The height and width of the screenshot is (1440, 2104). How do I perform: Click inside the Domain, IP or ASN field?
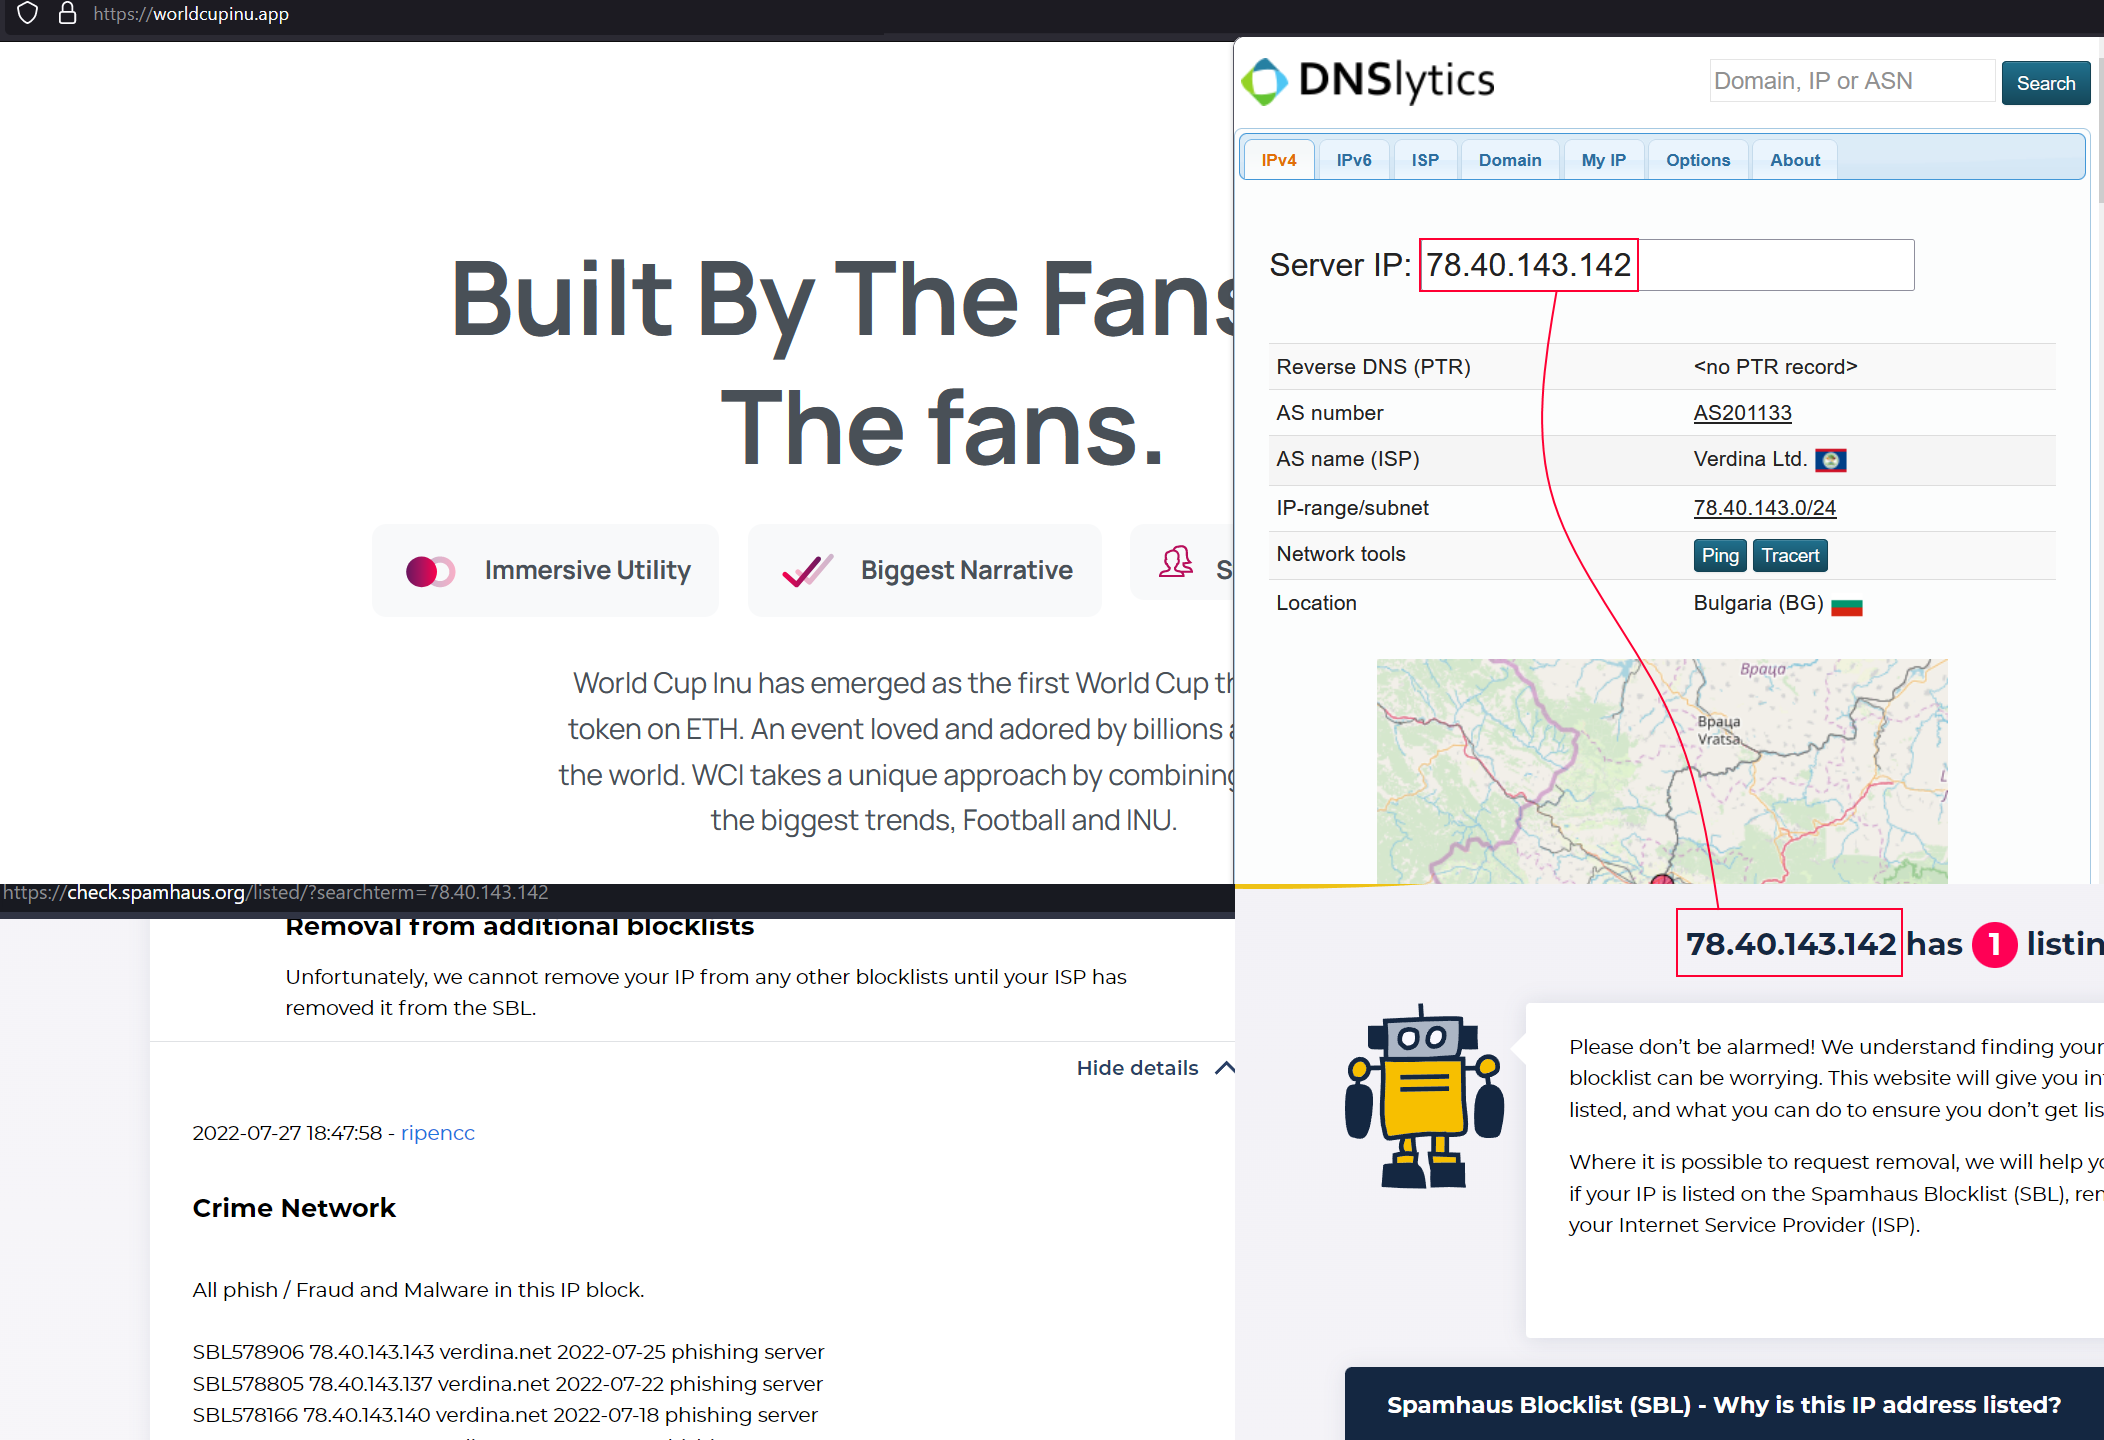pos(1850,80)
